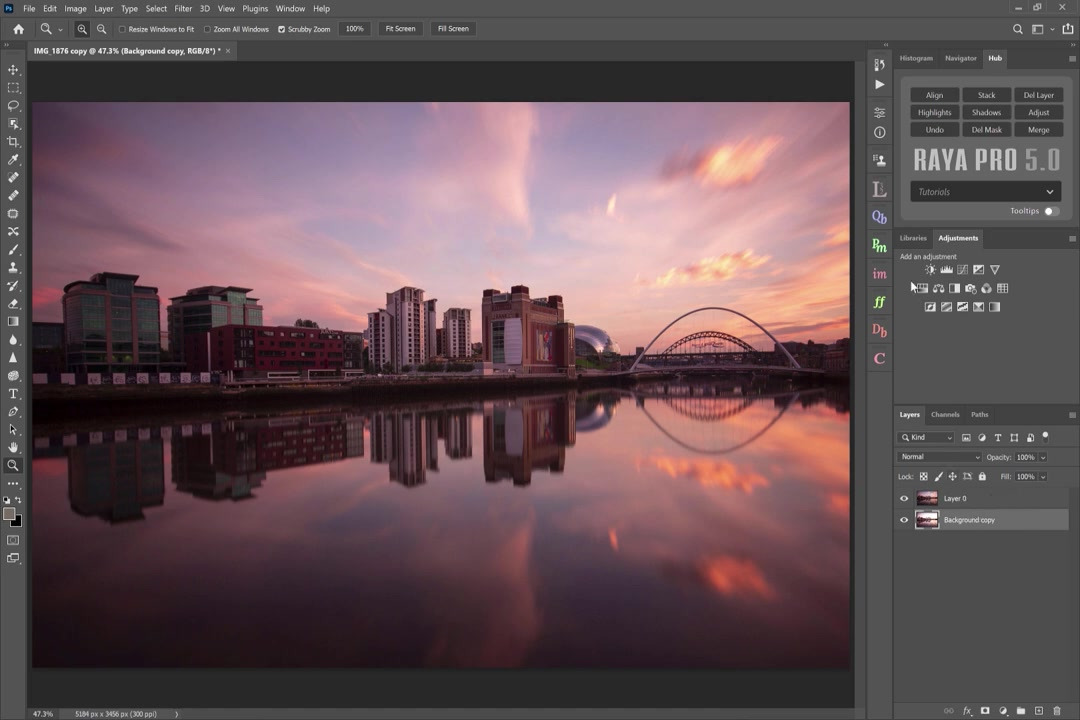Click the delete layer trash icon

[1057, 711]
